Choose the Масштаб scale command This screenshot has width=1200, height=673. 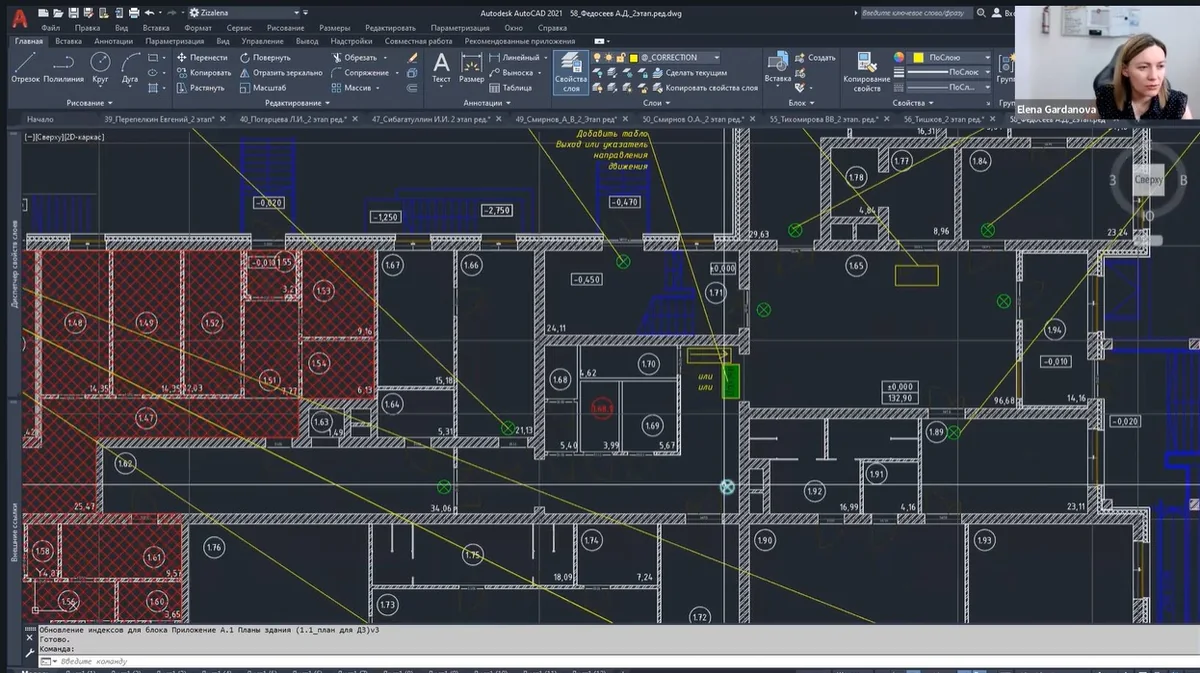click(x=263, y=88)
